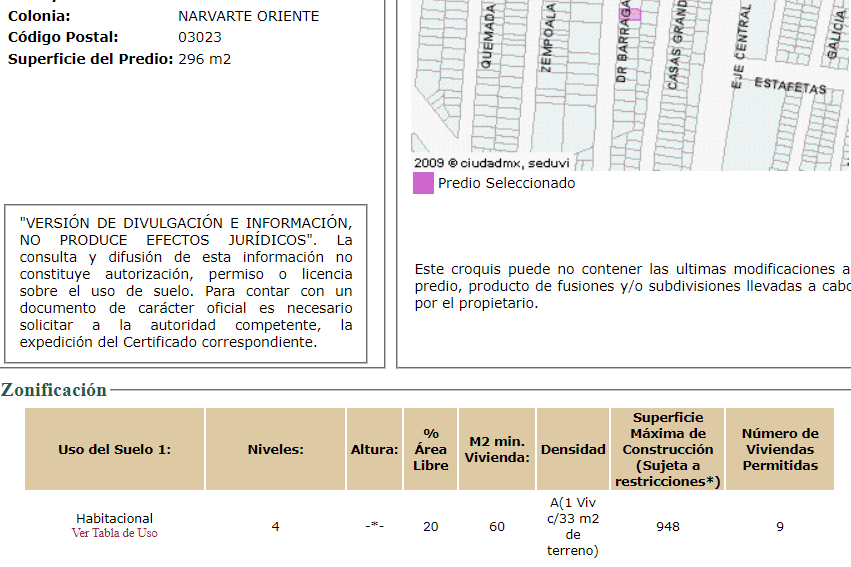
Task: Select the '296 m2' surface value
Action: [205, 59]
